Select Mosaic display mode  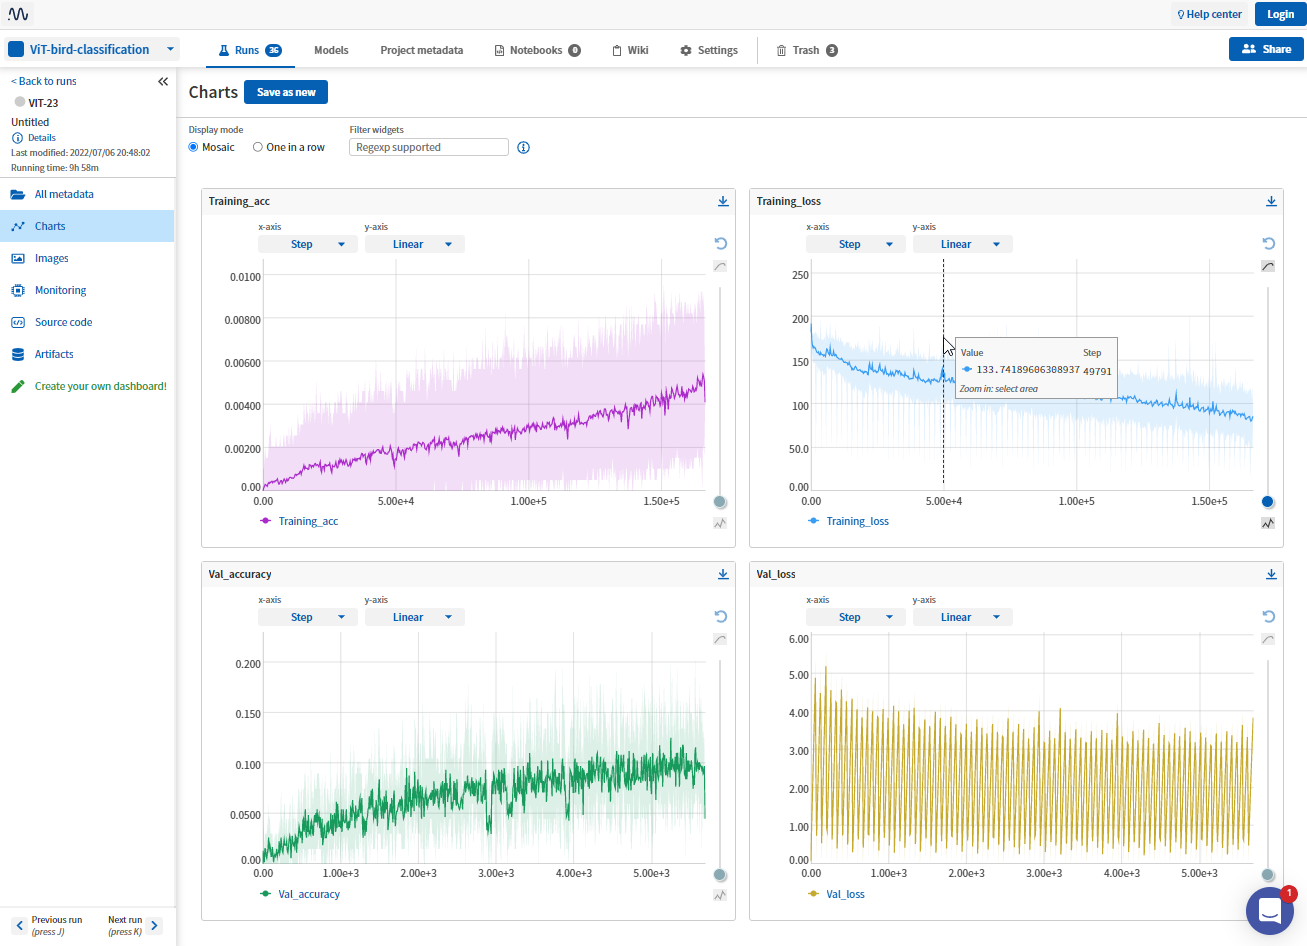click(194, 147)
